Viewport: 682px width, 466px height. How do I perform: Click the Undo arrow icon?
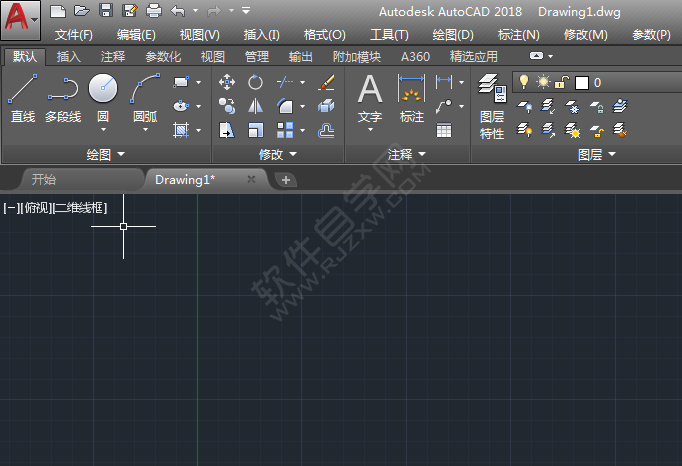pyautogui.click(x=177, y=10)
